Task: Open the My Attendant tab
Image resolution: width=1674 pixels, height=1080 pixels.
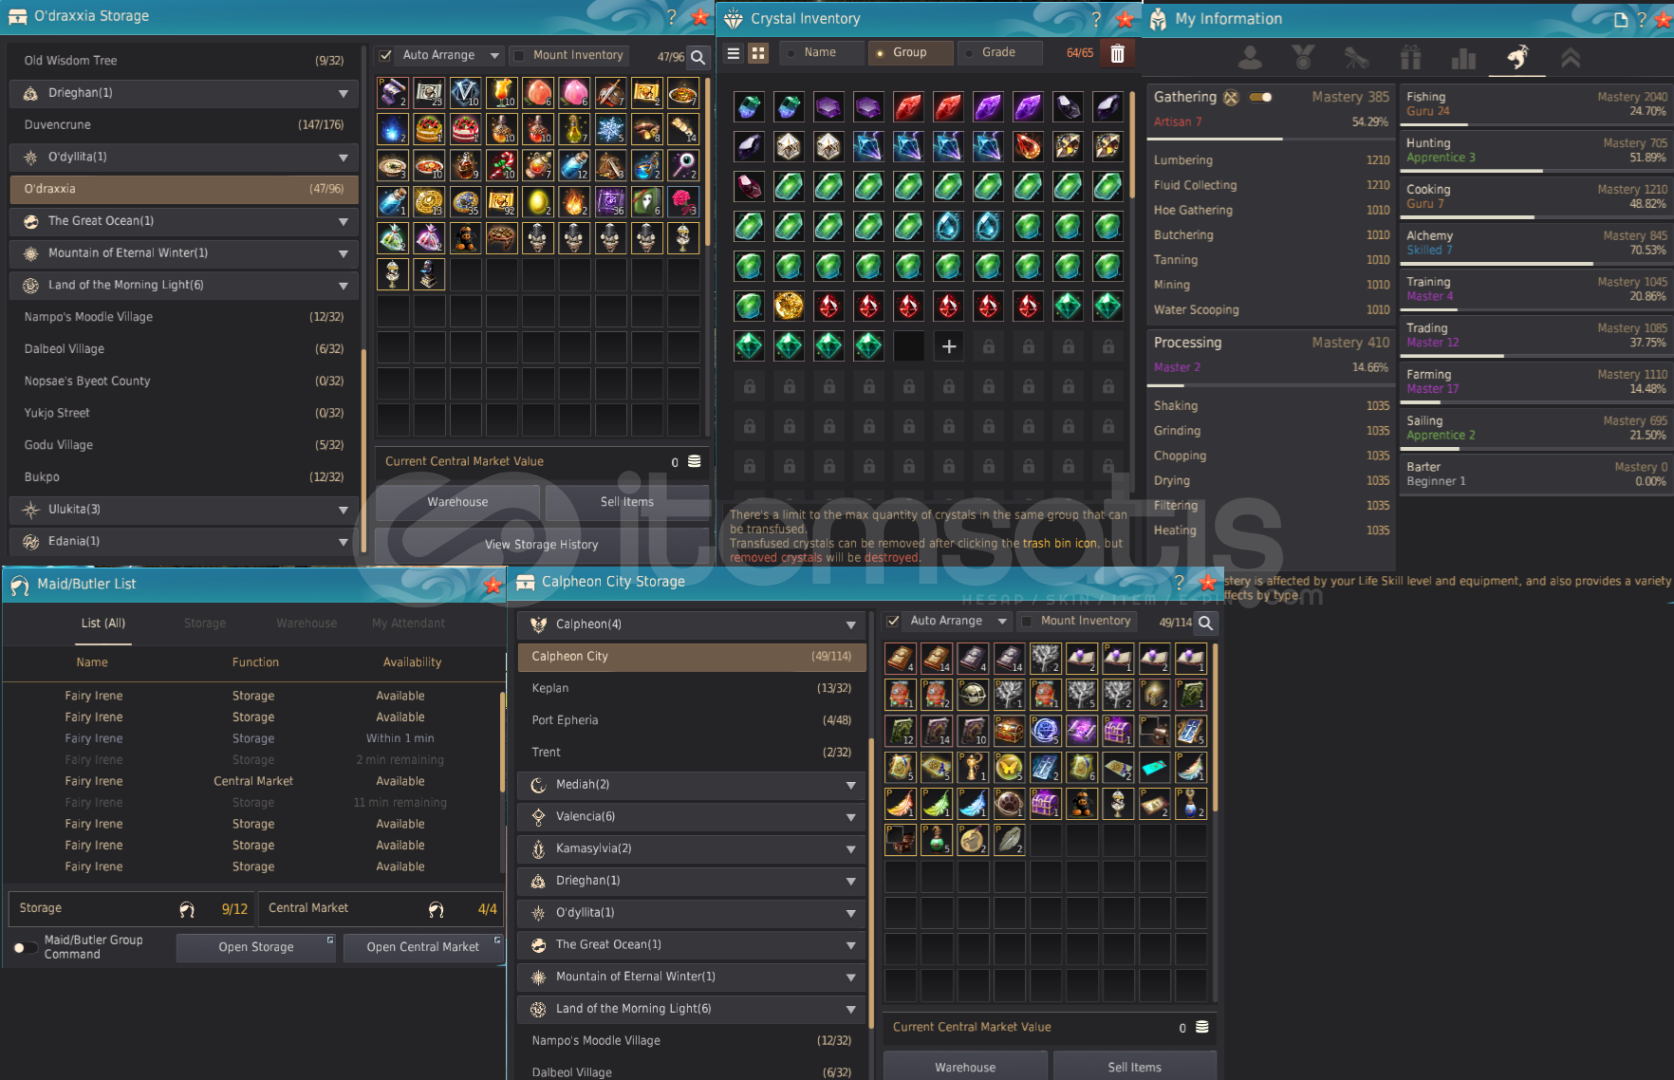Action: click(x=409, y=623)
